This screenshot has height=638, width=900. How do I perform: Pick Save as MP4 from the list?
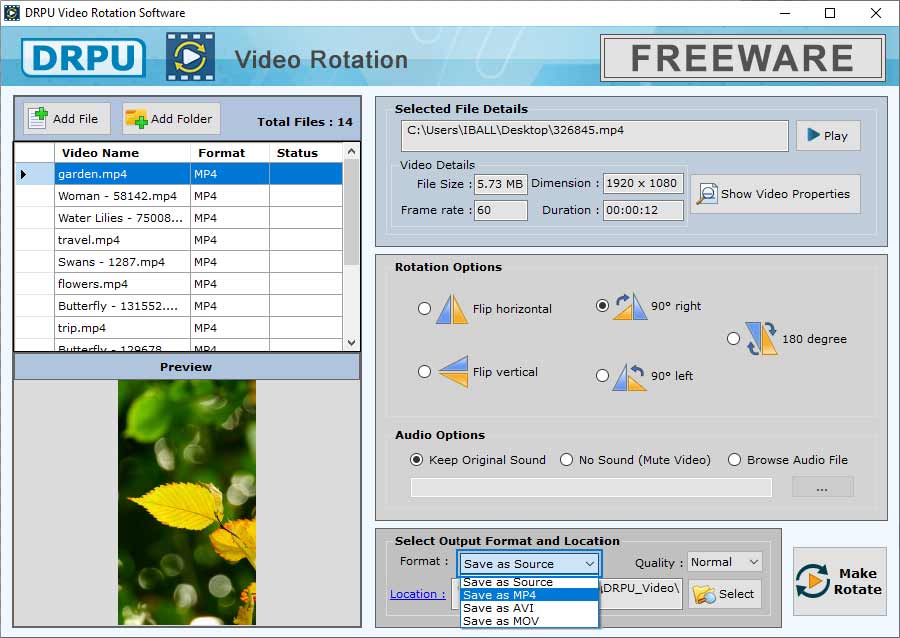point(529,595)
